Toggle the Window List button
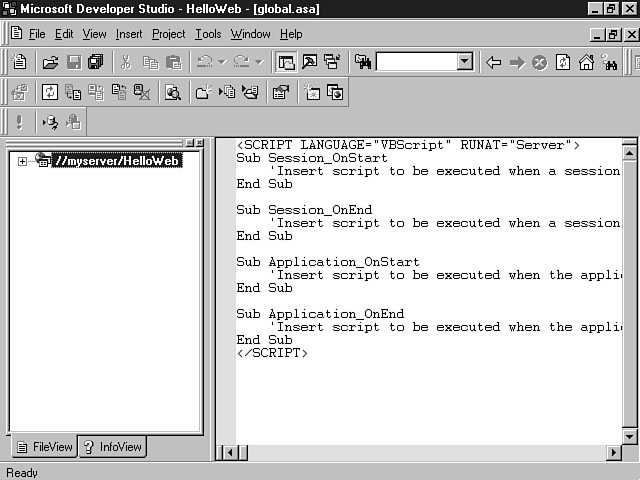This screenshot has height=480, width=640. click(331, 62)
